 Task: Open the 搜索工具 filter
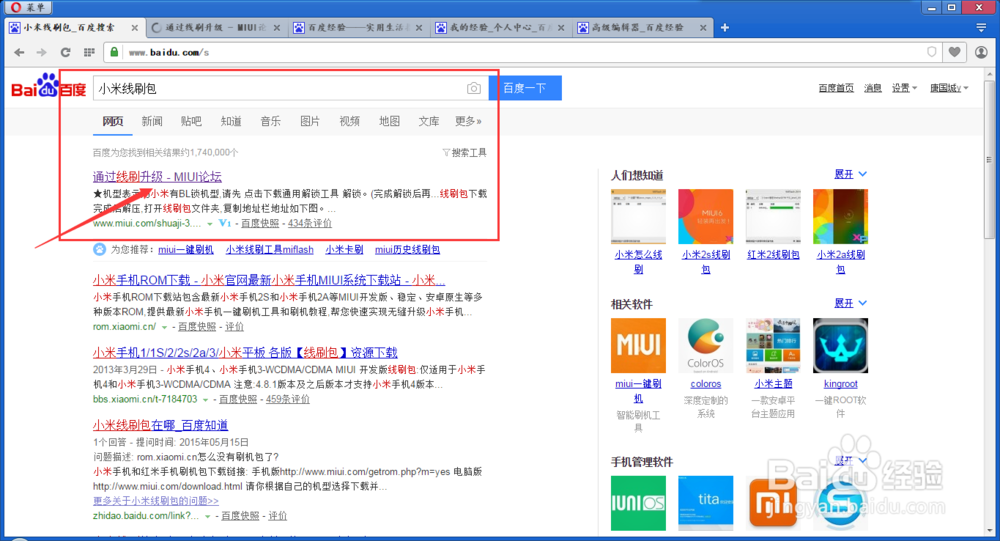coord(464,152)
